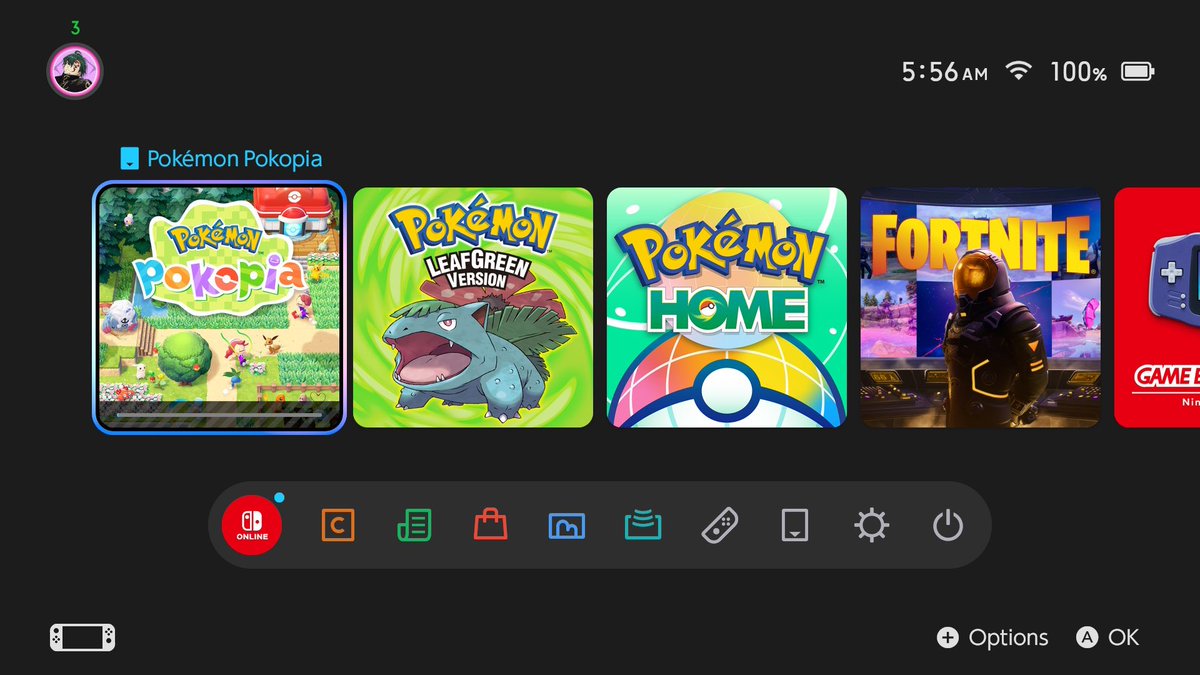Open the Controllers icon
The height and width of the screenshot is (675, 1200).
[719, 525]
